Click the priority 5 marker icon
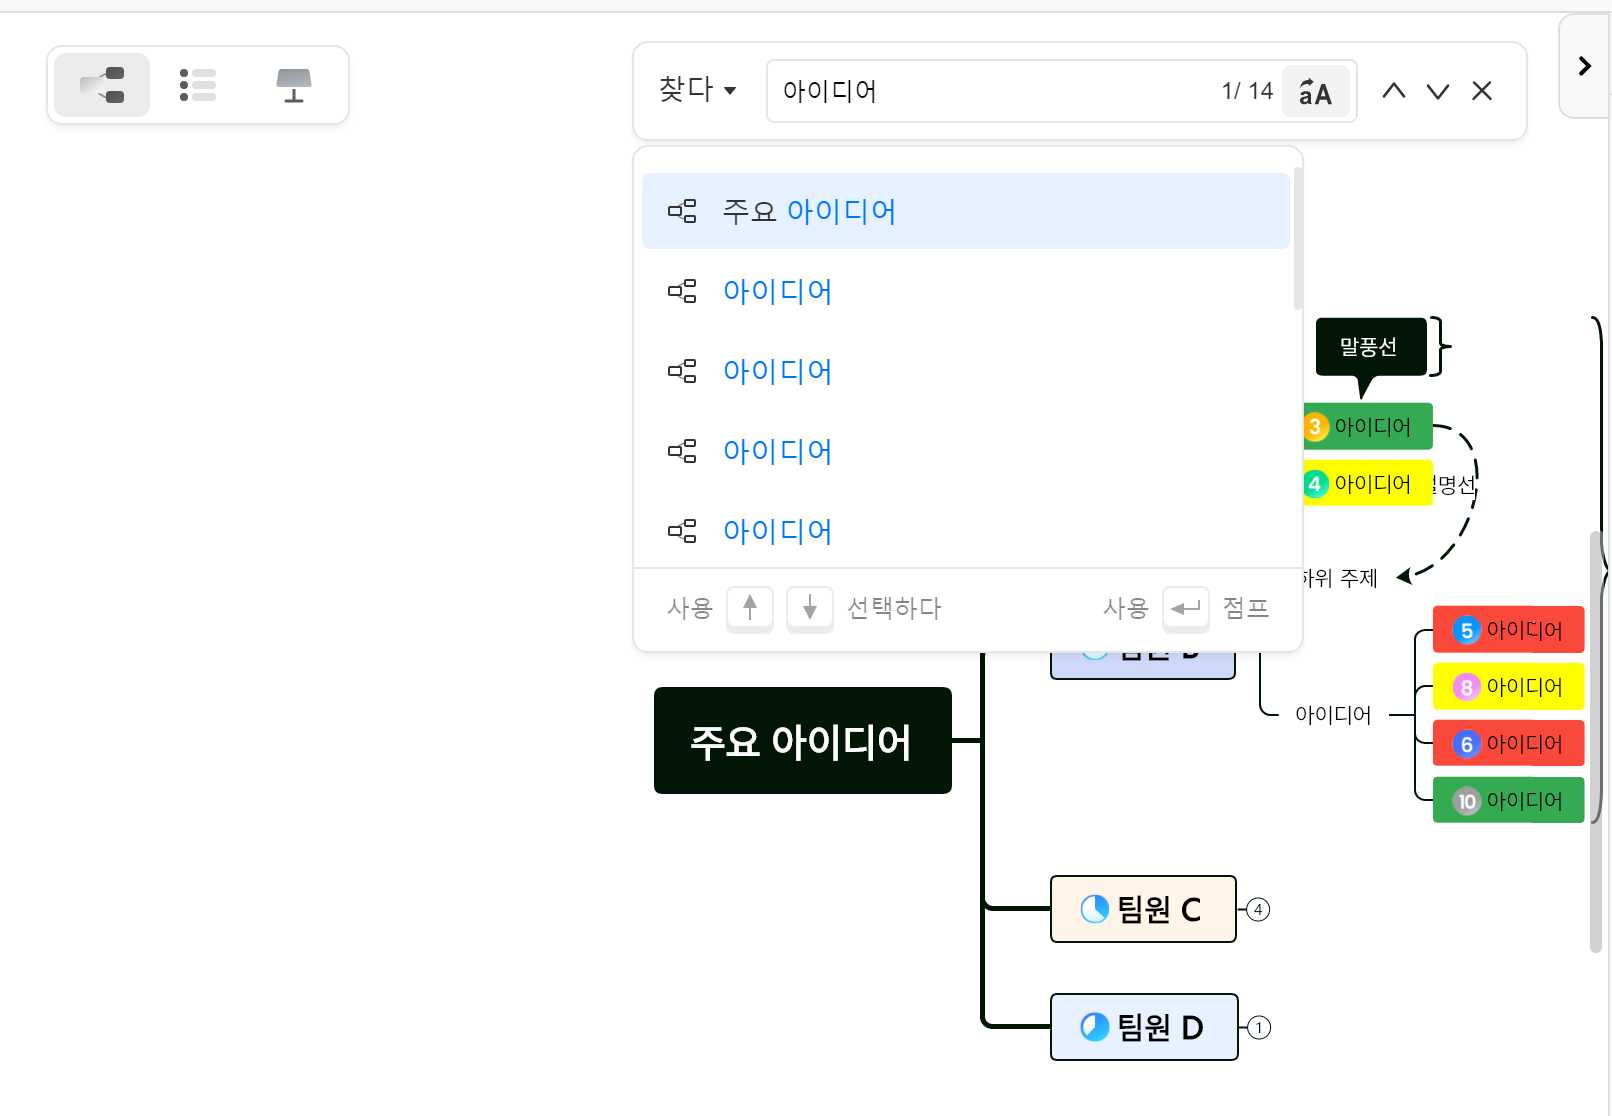Image resolution: width=1612 pixels, height=1116 pixels. tap(1466, 630)
